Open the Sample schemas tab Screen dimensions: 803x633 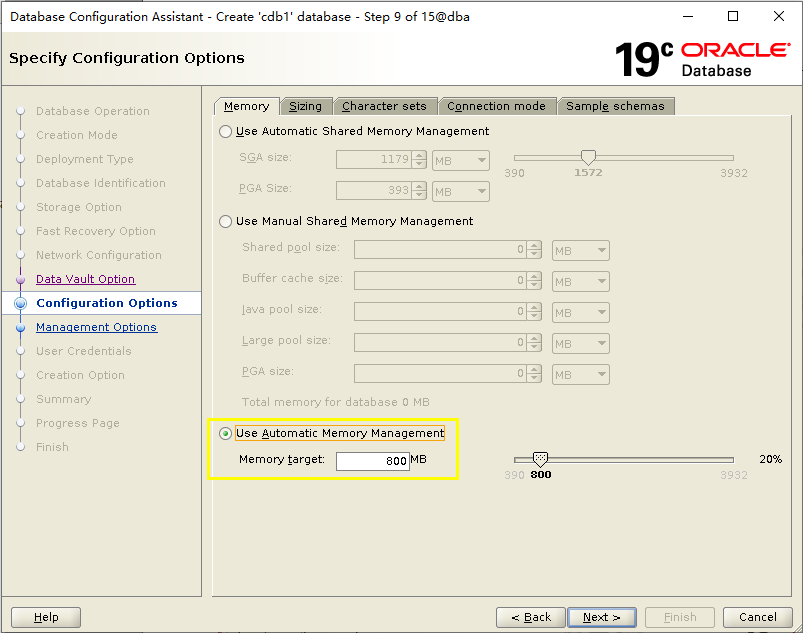tap(615, 106)
